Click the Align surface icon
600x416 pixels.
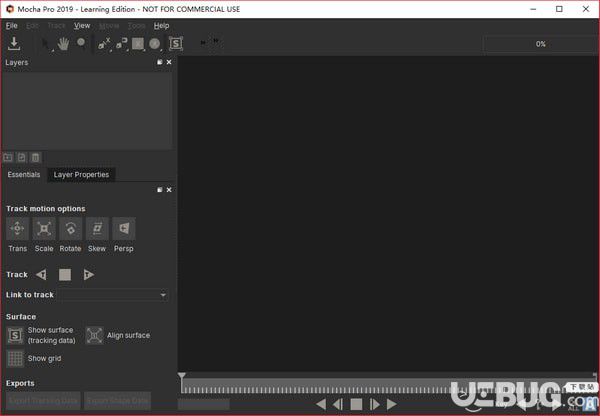click(94, 336)
